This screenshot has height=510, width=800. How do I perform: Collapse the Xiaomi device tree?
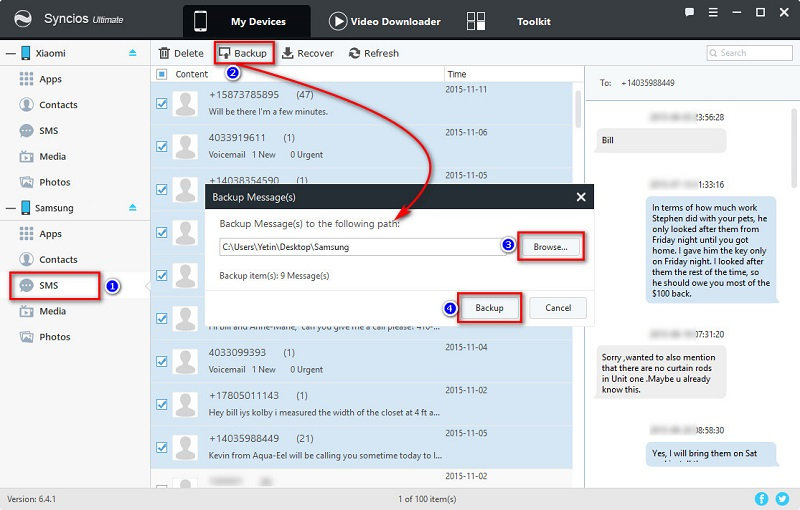click(x=10, y=53)
